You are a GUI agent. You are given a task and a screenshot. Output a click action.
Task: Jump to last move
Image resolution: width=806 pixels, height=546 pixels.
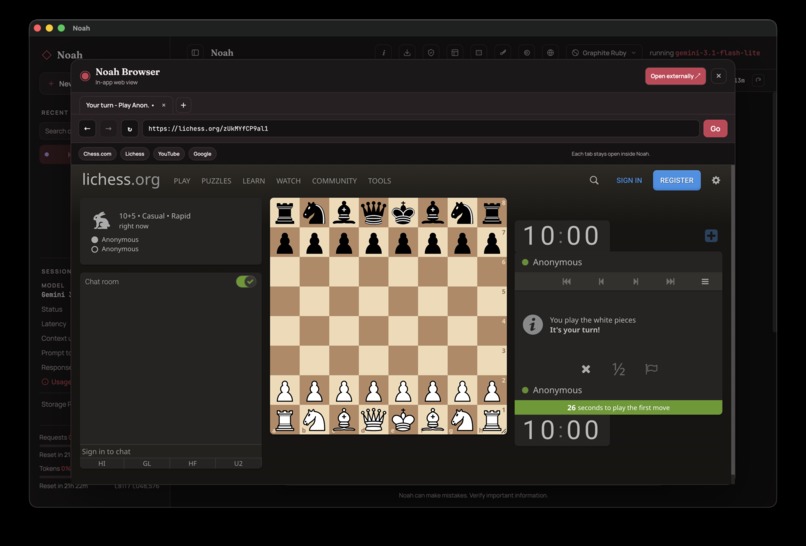(x=670, y=282)
